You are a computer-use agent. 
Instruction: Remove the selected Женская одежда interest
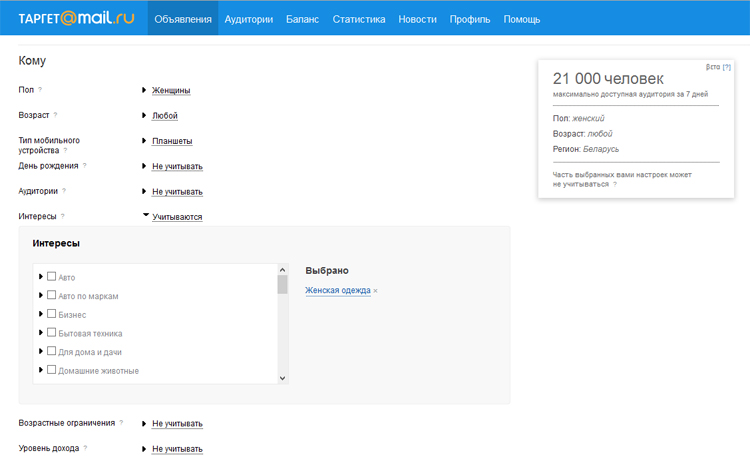375,291
